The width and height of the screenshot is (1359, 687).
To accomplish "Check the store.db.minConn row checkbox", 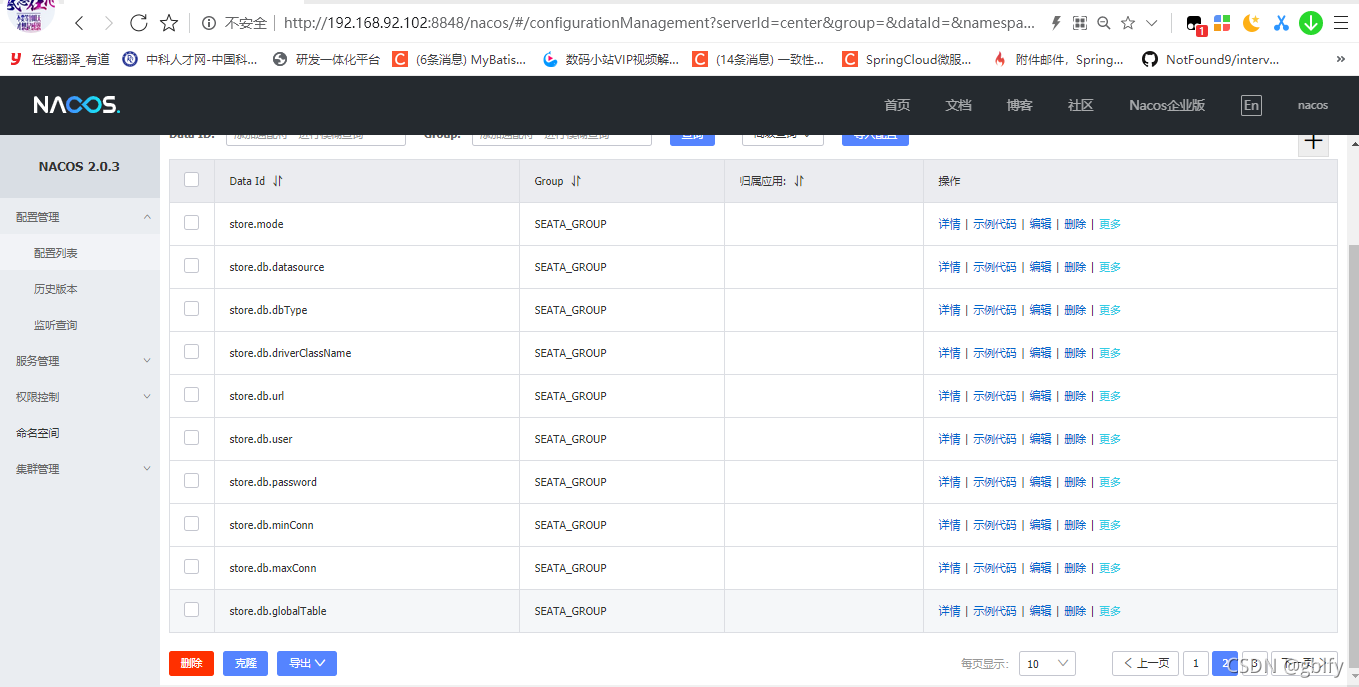I will point(192,524).
